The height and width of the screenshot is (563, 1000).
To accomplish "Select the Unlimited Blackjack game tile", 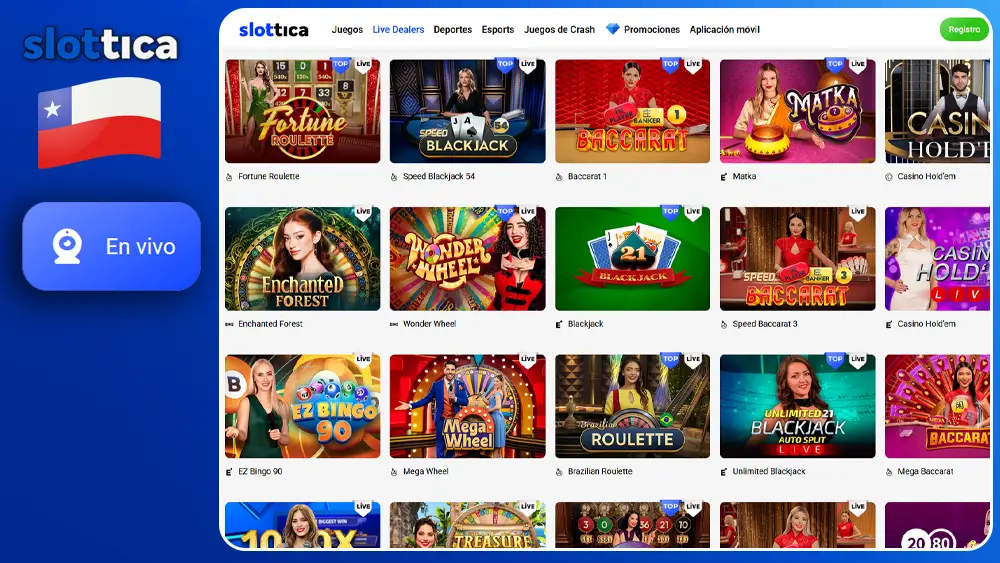I will coord(797,406).
